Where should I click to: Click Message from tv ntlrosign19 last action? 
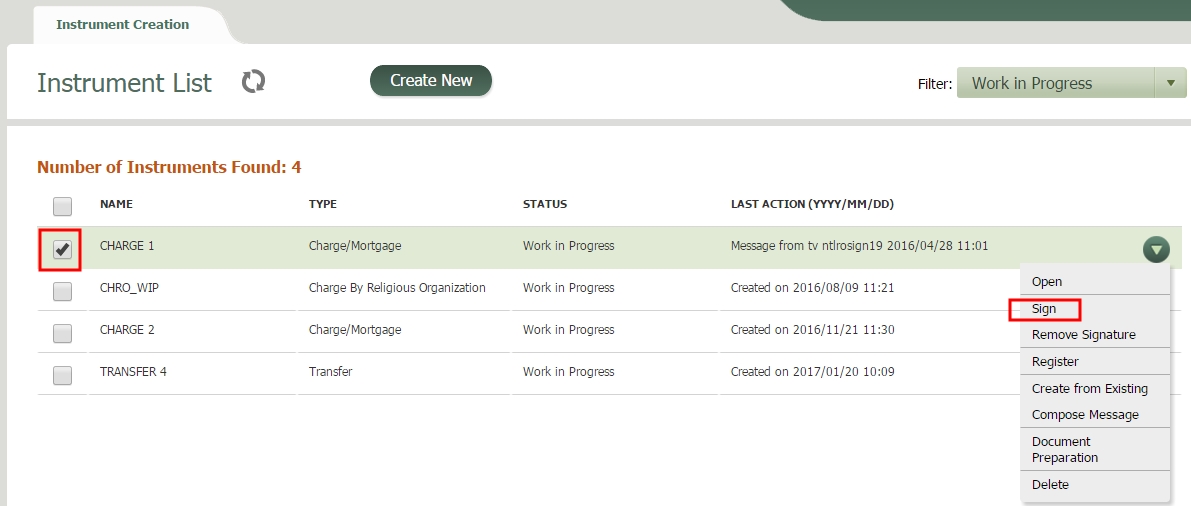click(860, 245)
